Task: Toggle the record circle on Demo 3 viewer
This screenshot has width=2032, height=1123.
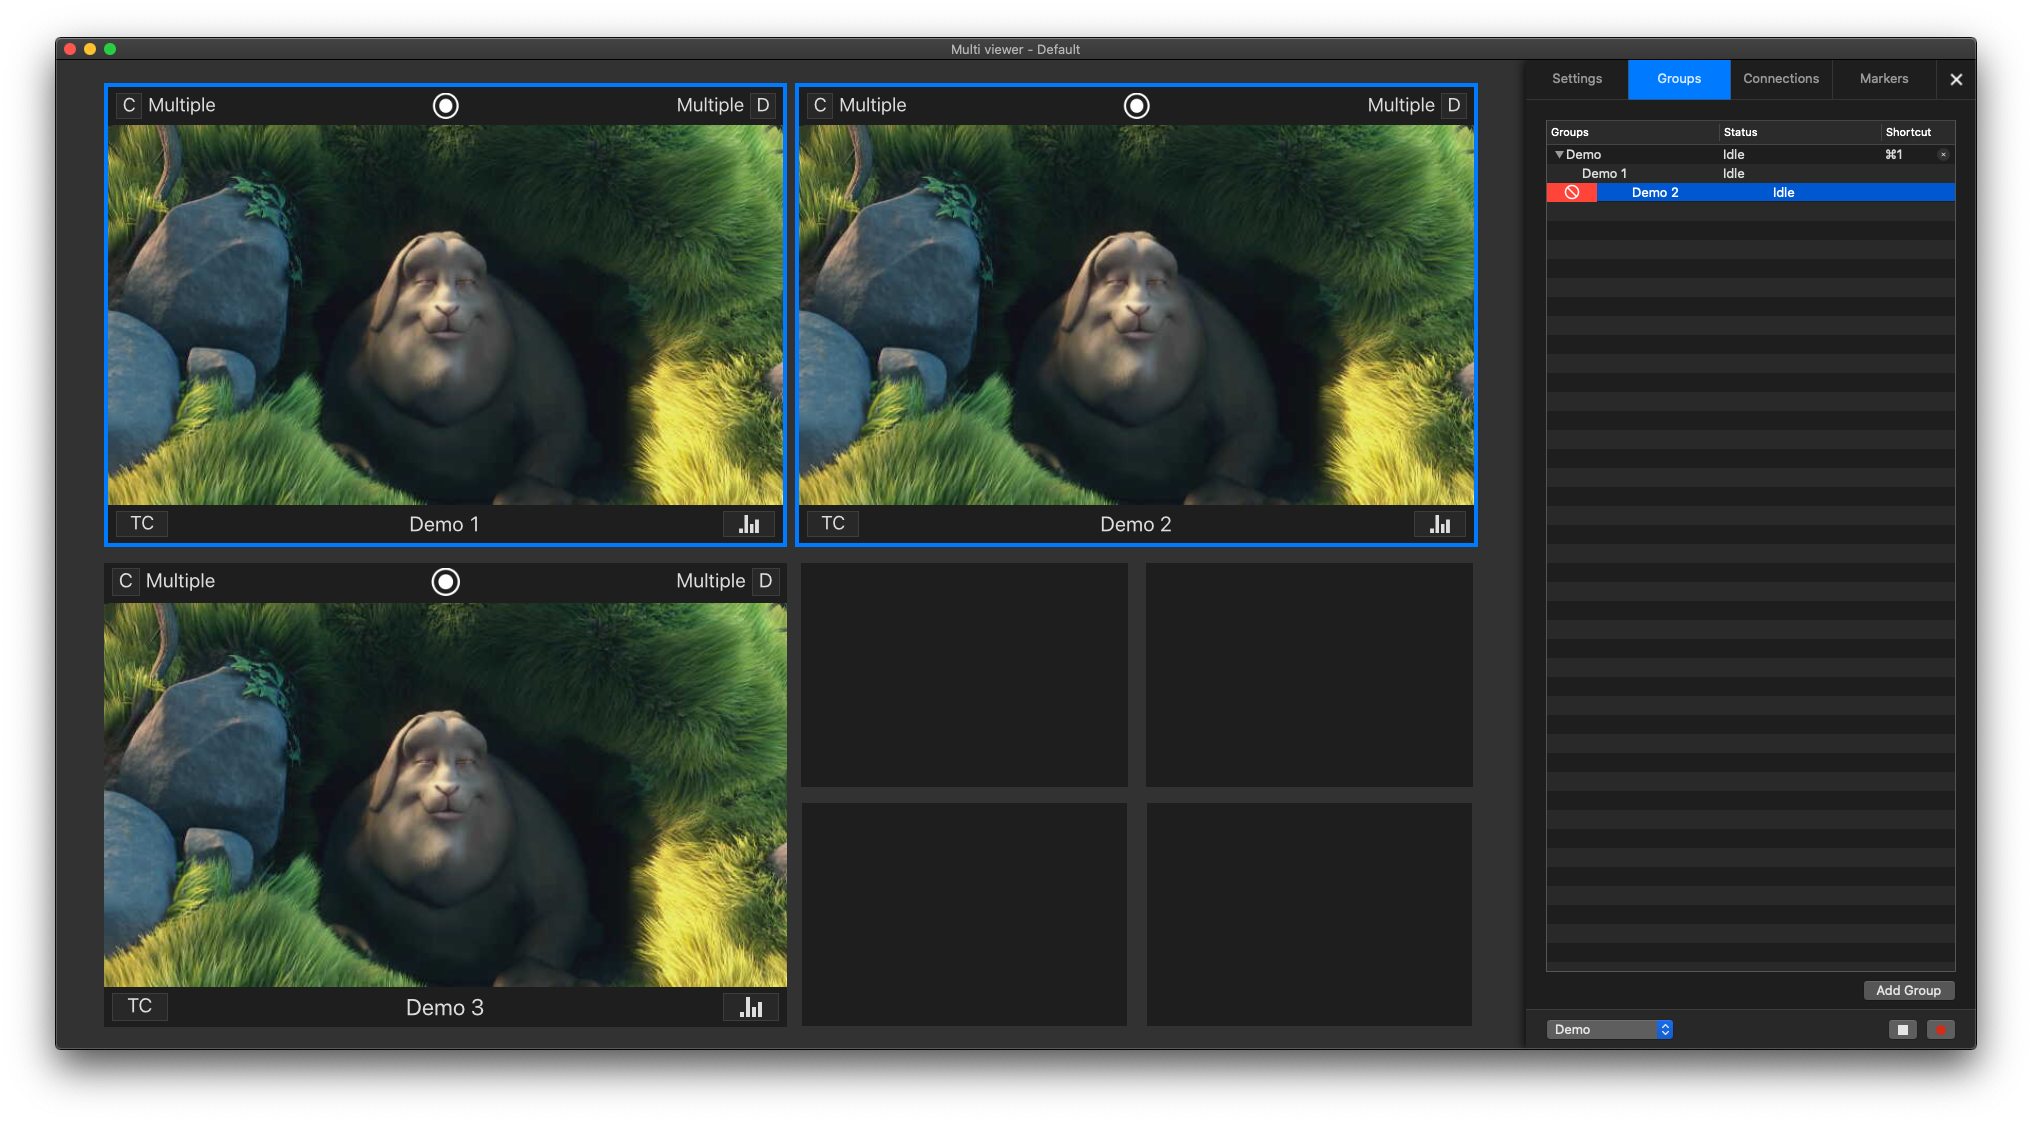Action: (x=446, y=581)
